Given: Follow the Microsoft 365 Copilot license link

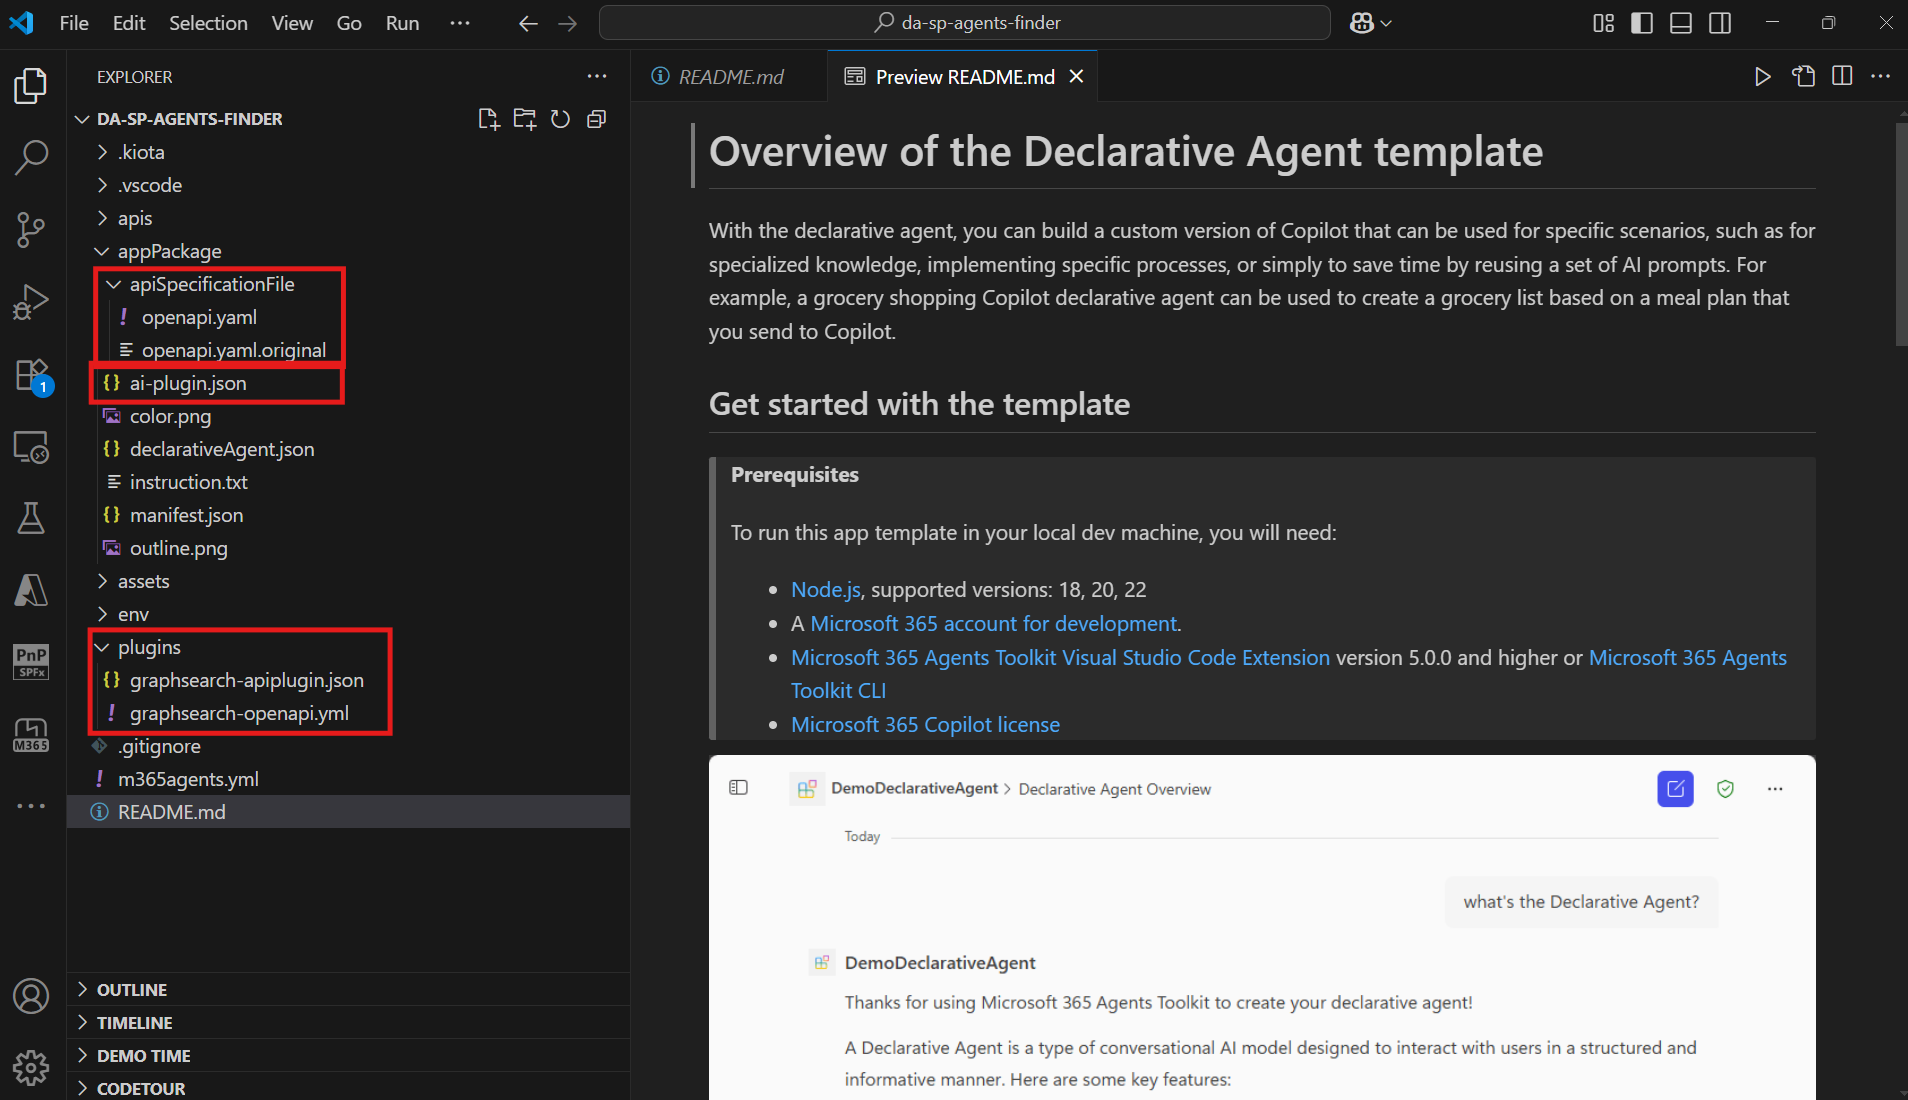Looking at the screenshot, I should point(925,725).
